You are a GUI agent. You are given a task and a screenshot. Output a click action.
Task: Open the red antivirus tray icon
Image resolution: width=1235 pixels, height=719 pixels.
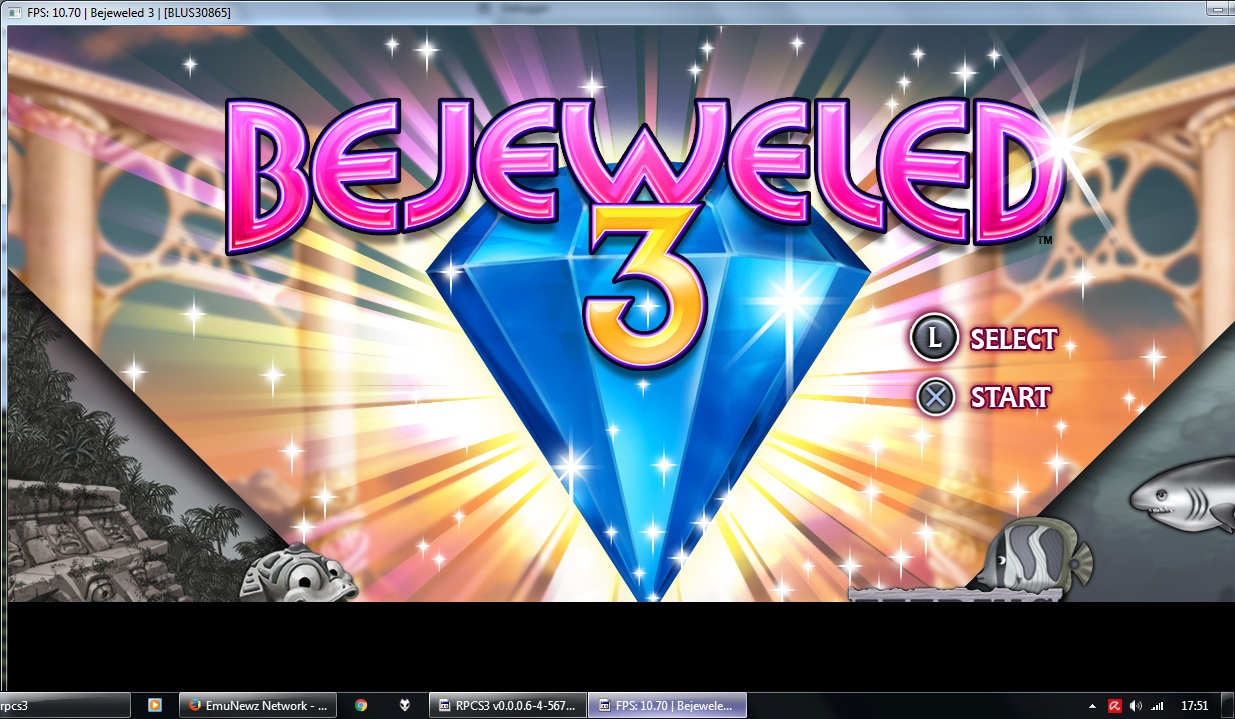click(1115, 706)
